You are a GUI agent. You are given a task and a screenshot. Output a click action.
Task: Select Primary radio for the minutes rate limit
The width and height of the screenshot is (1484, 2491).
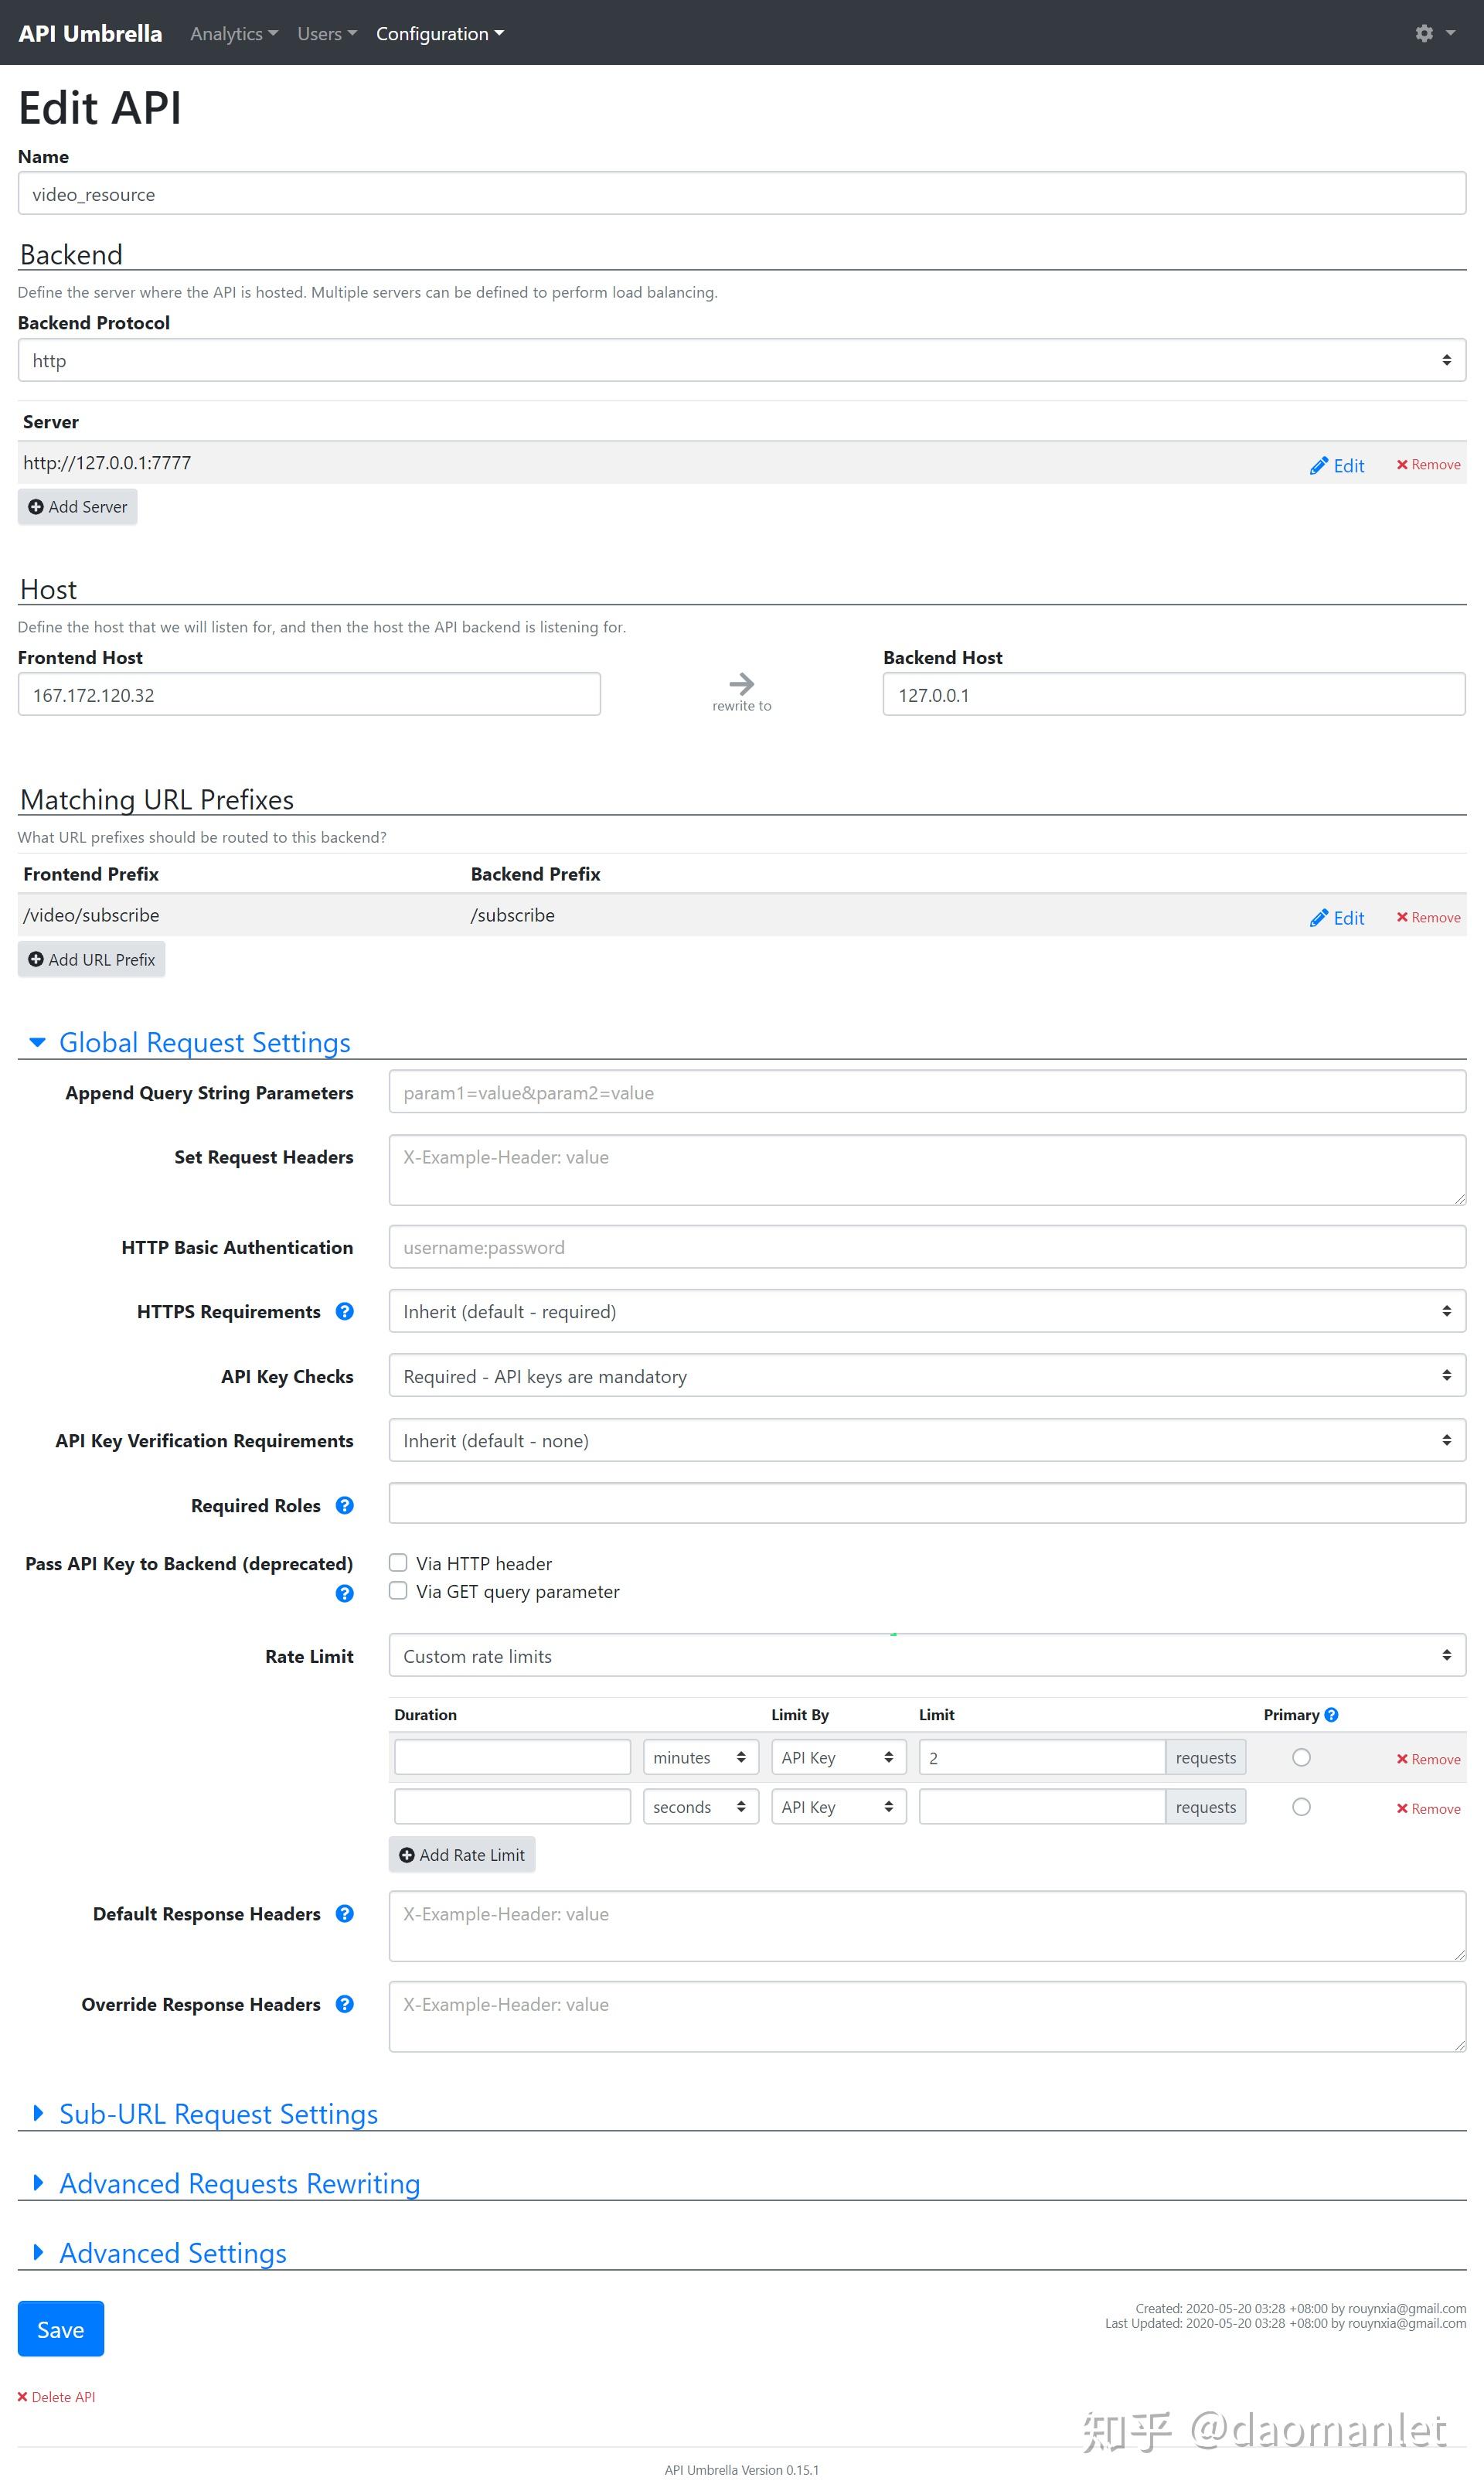1300,1757
